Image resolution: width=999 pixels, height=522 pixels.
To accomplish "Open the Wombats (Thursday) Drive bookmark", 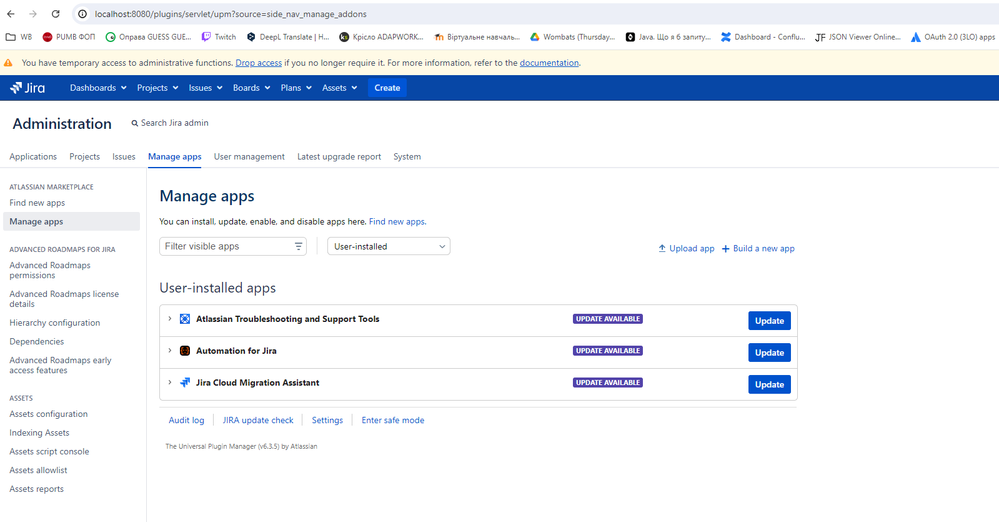I will [x=572, y=37].
